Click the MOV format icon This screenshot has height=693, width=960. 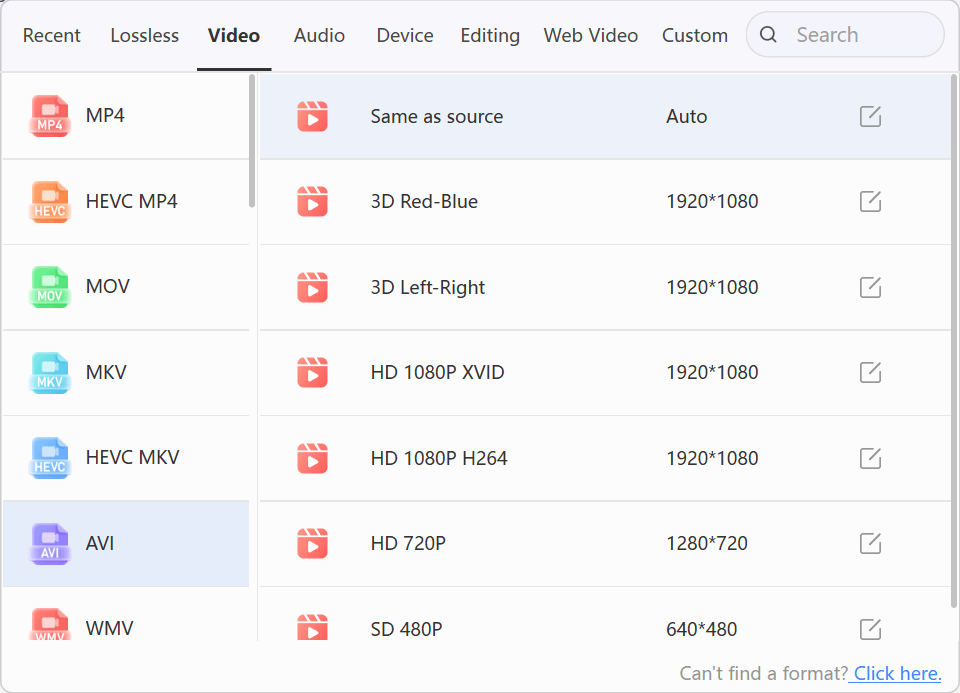[50, 287]
